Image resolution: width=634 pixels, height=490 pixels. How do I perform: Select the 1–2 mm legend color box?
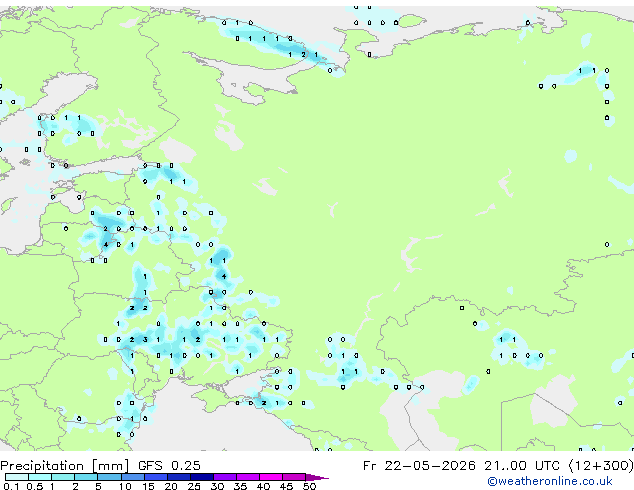(x=63, y=477)
